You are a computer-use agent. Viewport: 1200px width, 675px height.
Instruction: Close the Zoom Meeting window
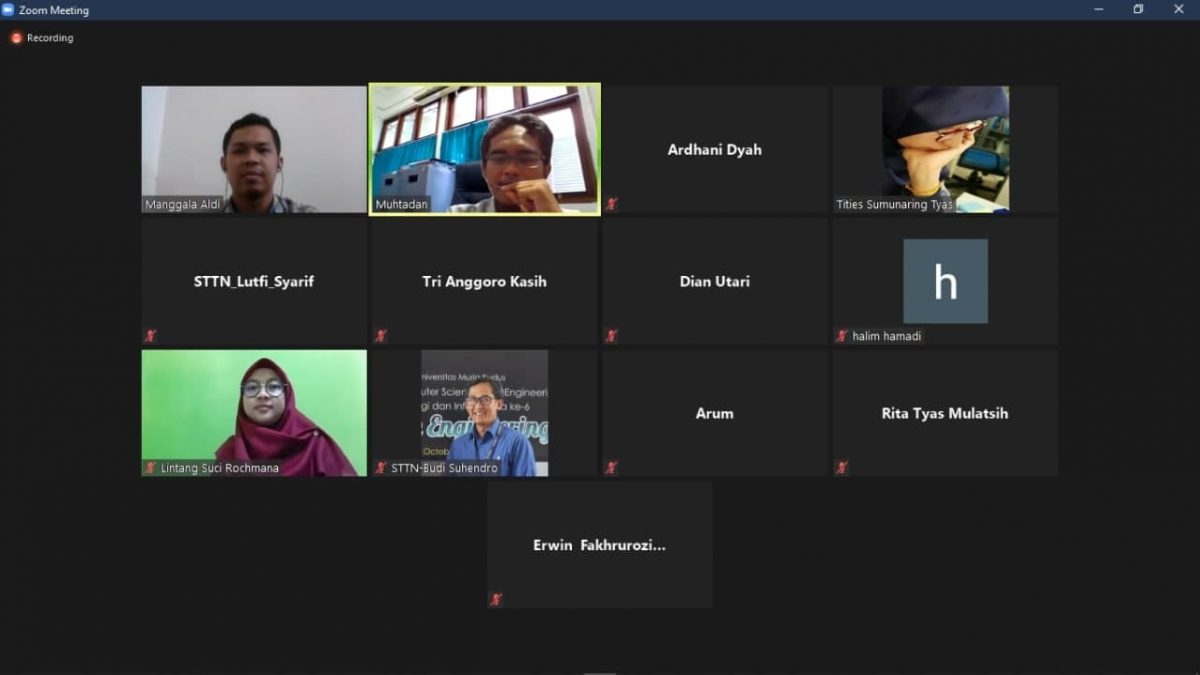pos(1179,10)
